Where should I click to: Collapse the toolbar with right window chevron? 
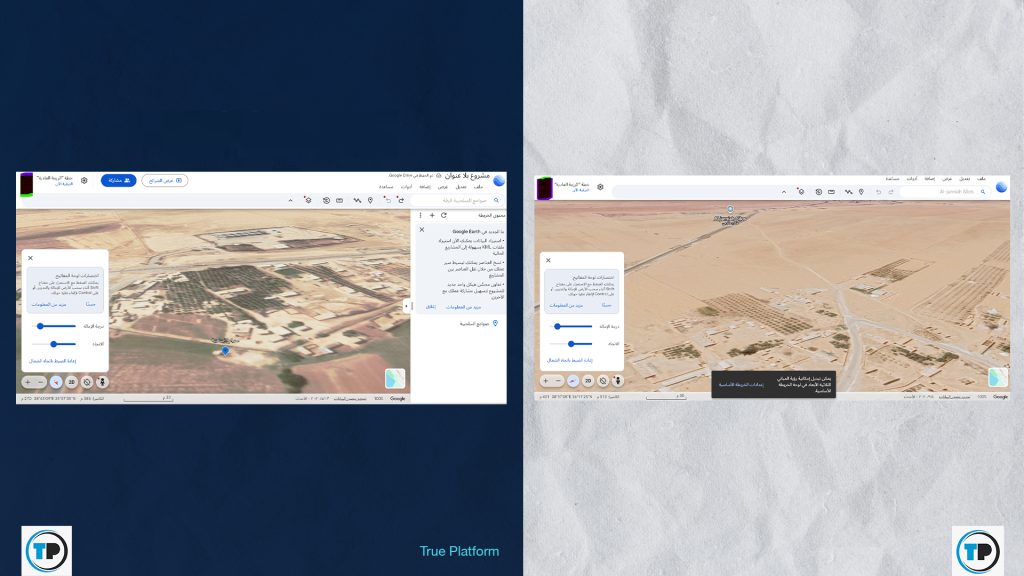point(784,192)
